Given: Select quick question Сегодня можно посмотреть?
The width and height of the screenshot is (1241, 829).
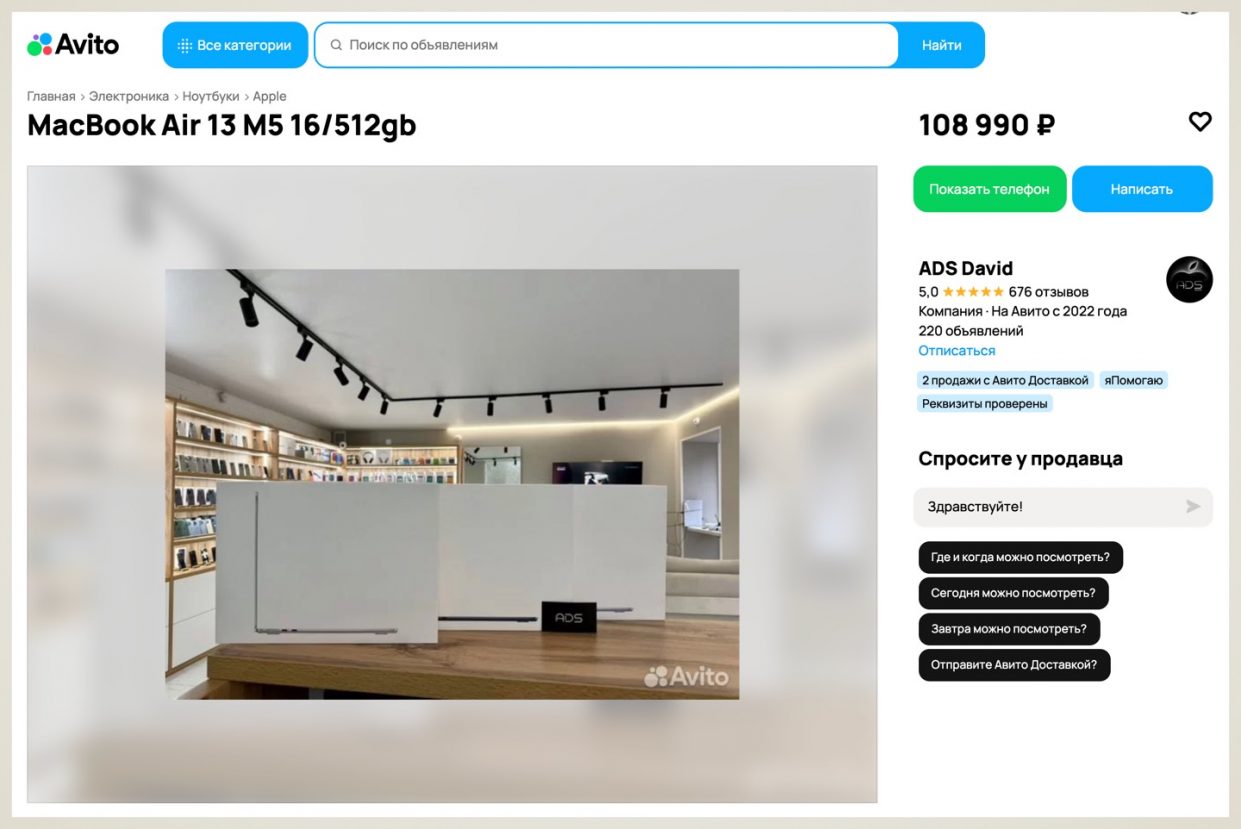Looking at the screenshot, I should point(1013,593).
